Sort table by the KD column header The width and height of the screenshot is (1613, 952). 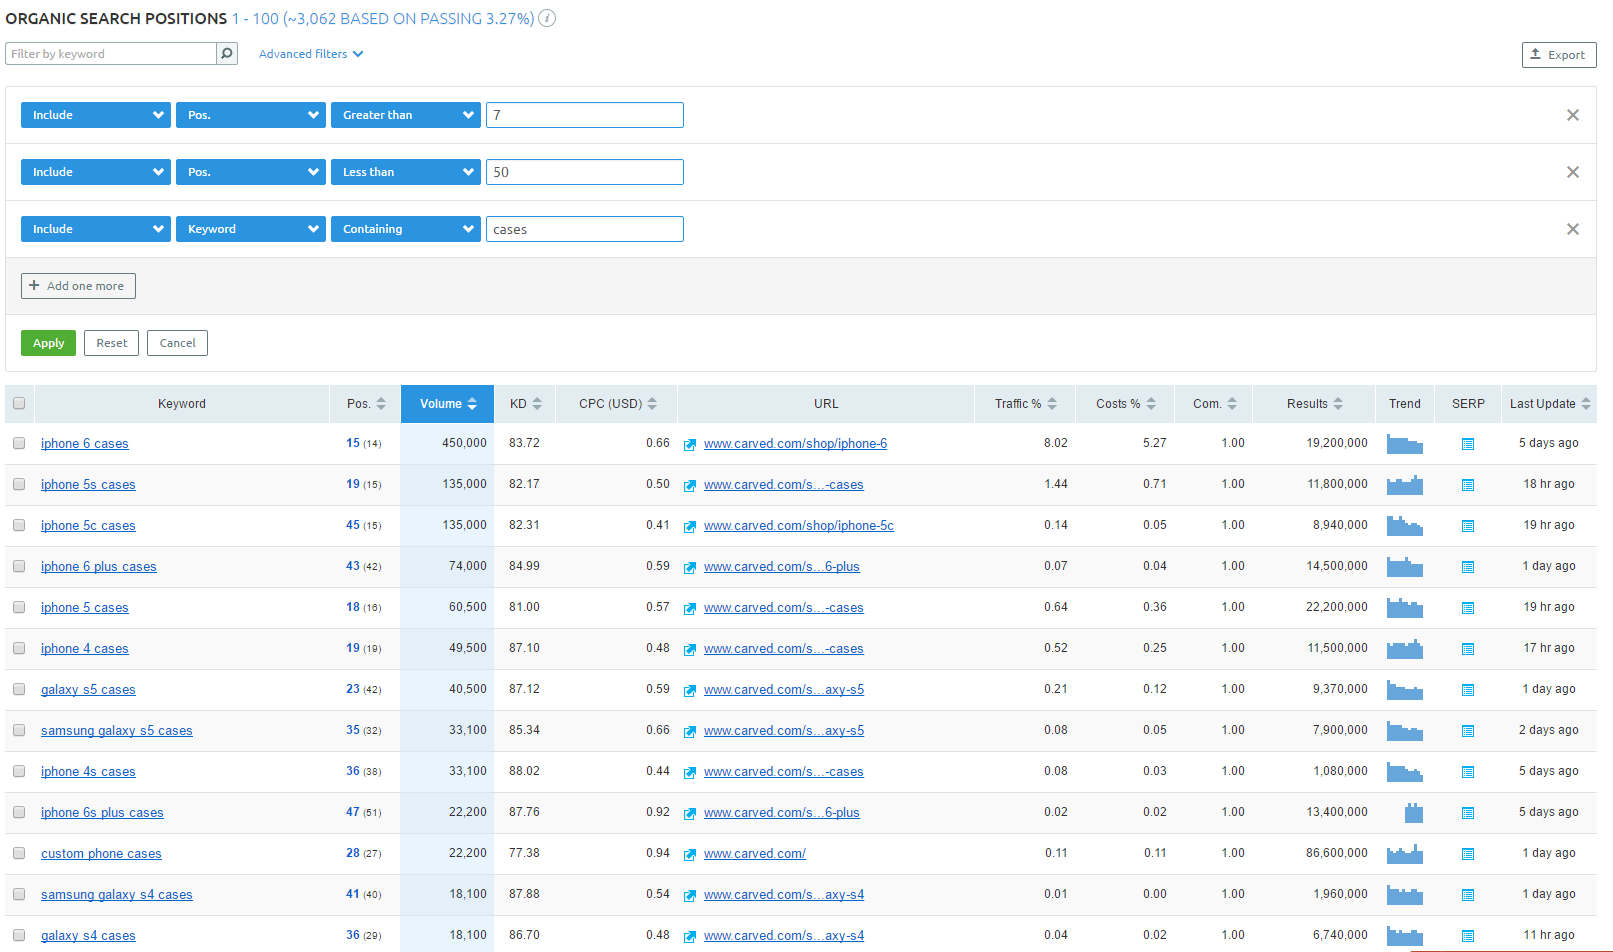point(525,404)
